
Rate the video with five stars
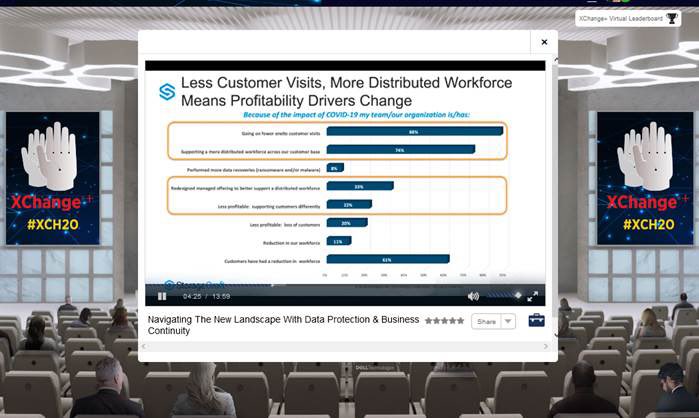pyautogui.click(x=460, y=320)
